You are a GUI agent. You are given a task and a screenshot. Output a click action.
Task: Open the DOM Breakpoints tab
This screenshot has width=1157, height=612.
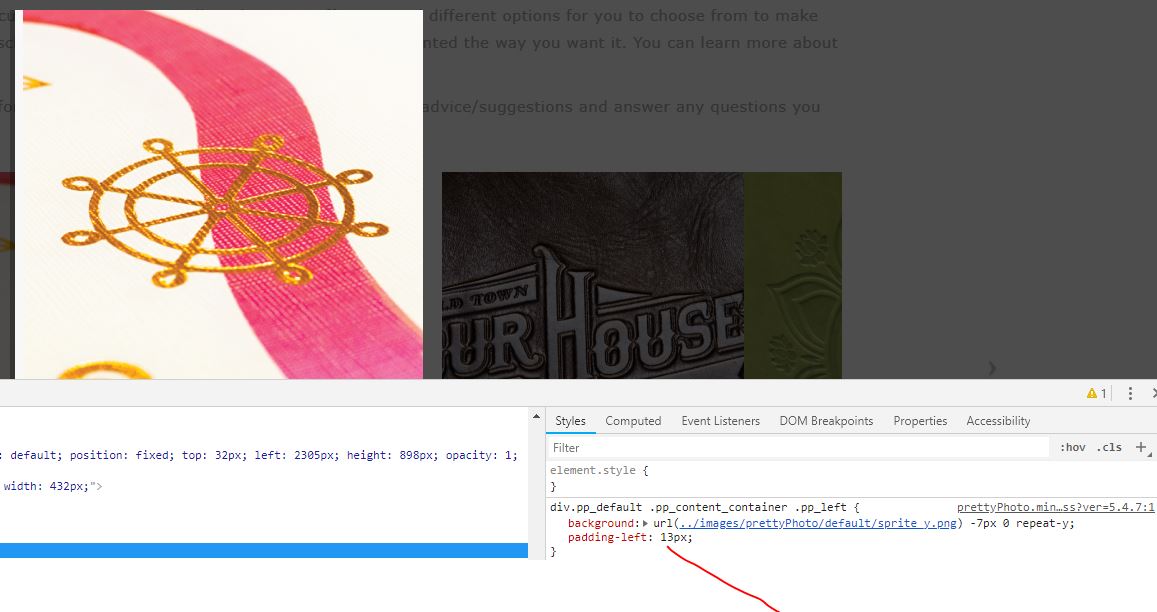(x=826, y=421)
